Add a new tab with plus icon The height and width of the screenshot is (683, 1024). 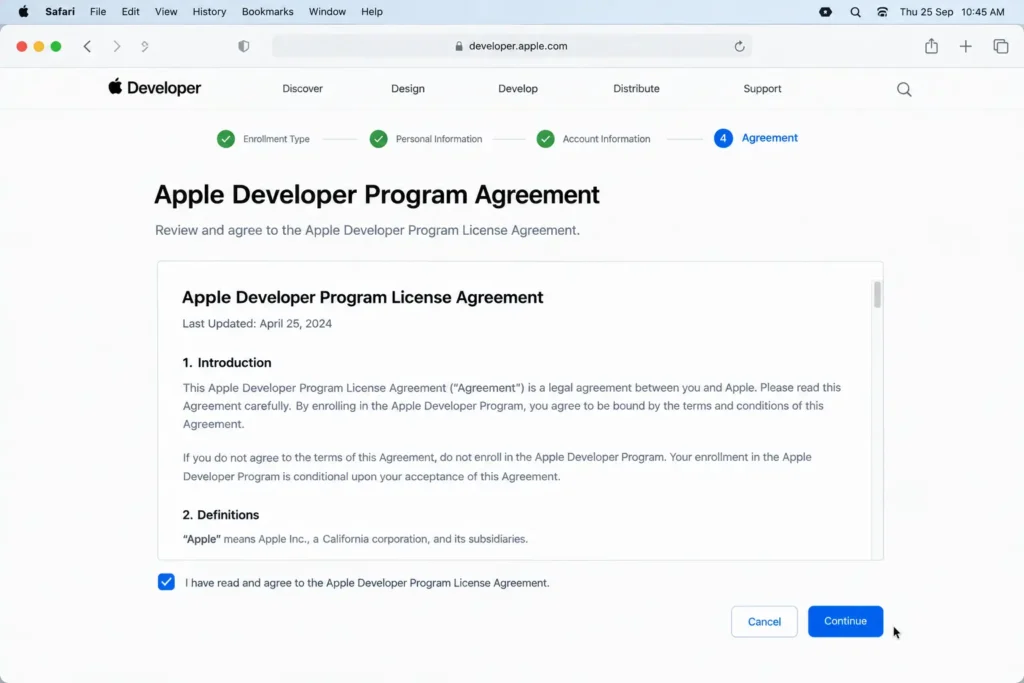[x=966, y=46]
